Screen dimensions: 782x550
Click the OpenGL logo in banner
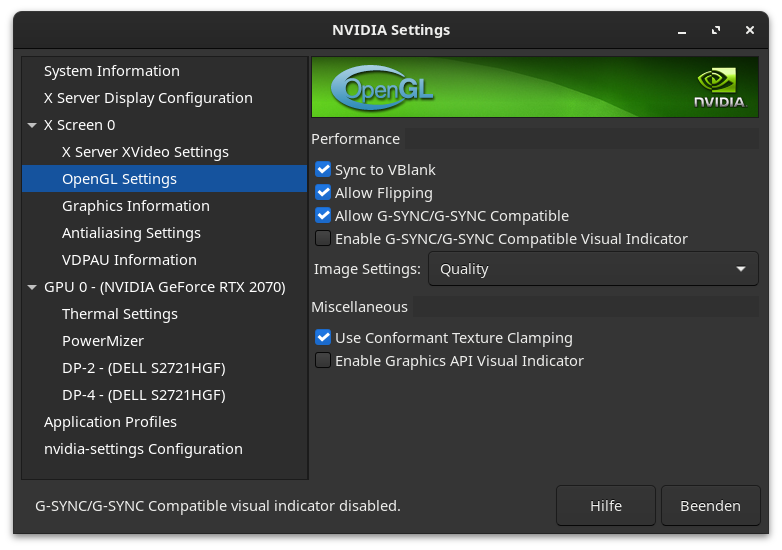382,89
